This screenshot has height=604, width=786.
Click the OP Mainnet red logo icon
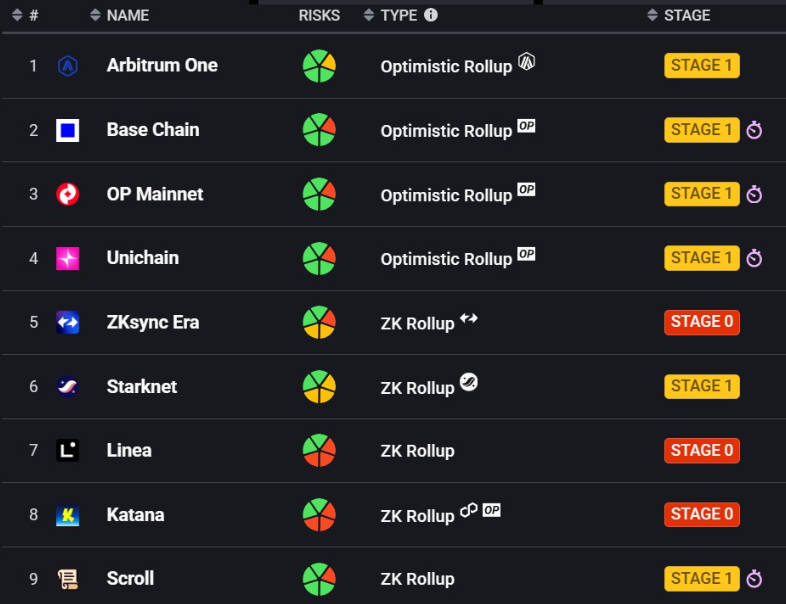tap(68, 194)
